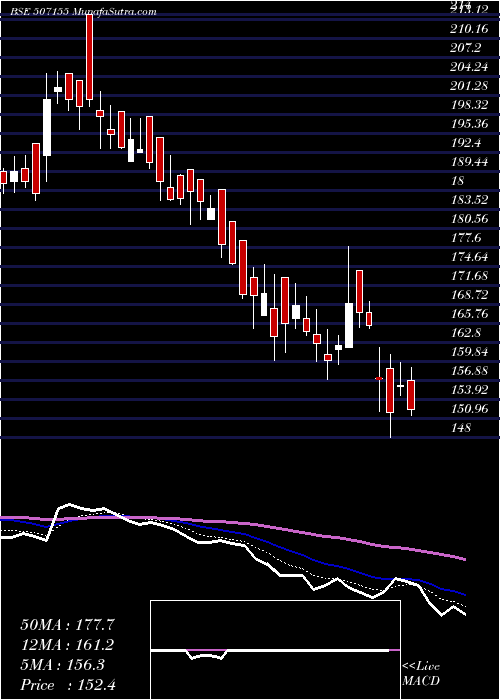Click the 159.84 price axis label
The image size is (500, 700).
tap(470, 352)
